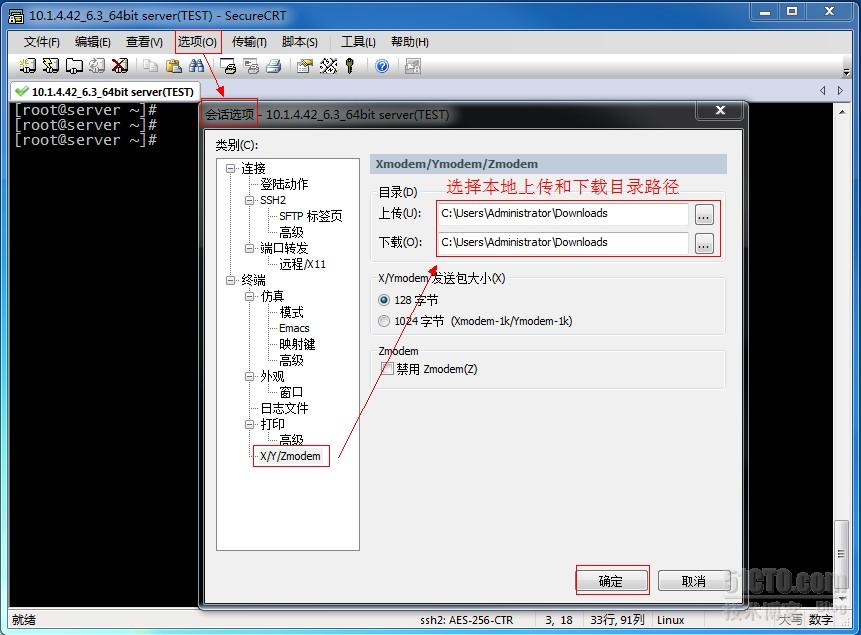
Task: Click status bar 33行, 91列 text
Action: (617, 620)
